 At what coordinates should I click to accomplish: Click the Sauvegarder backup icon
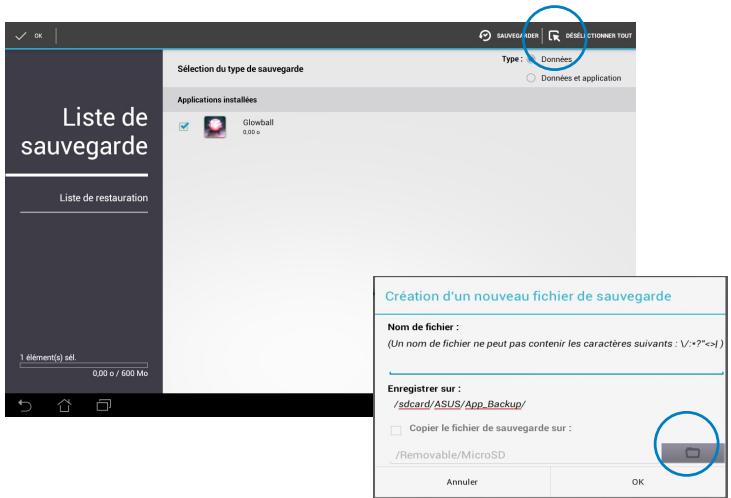click(485, 35)
